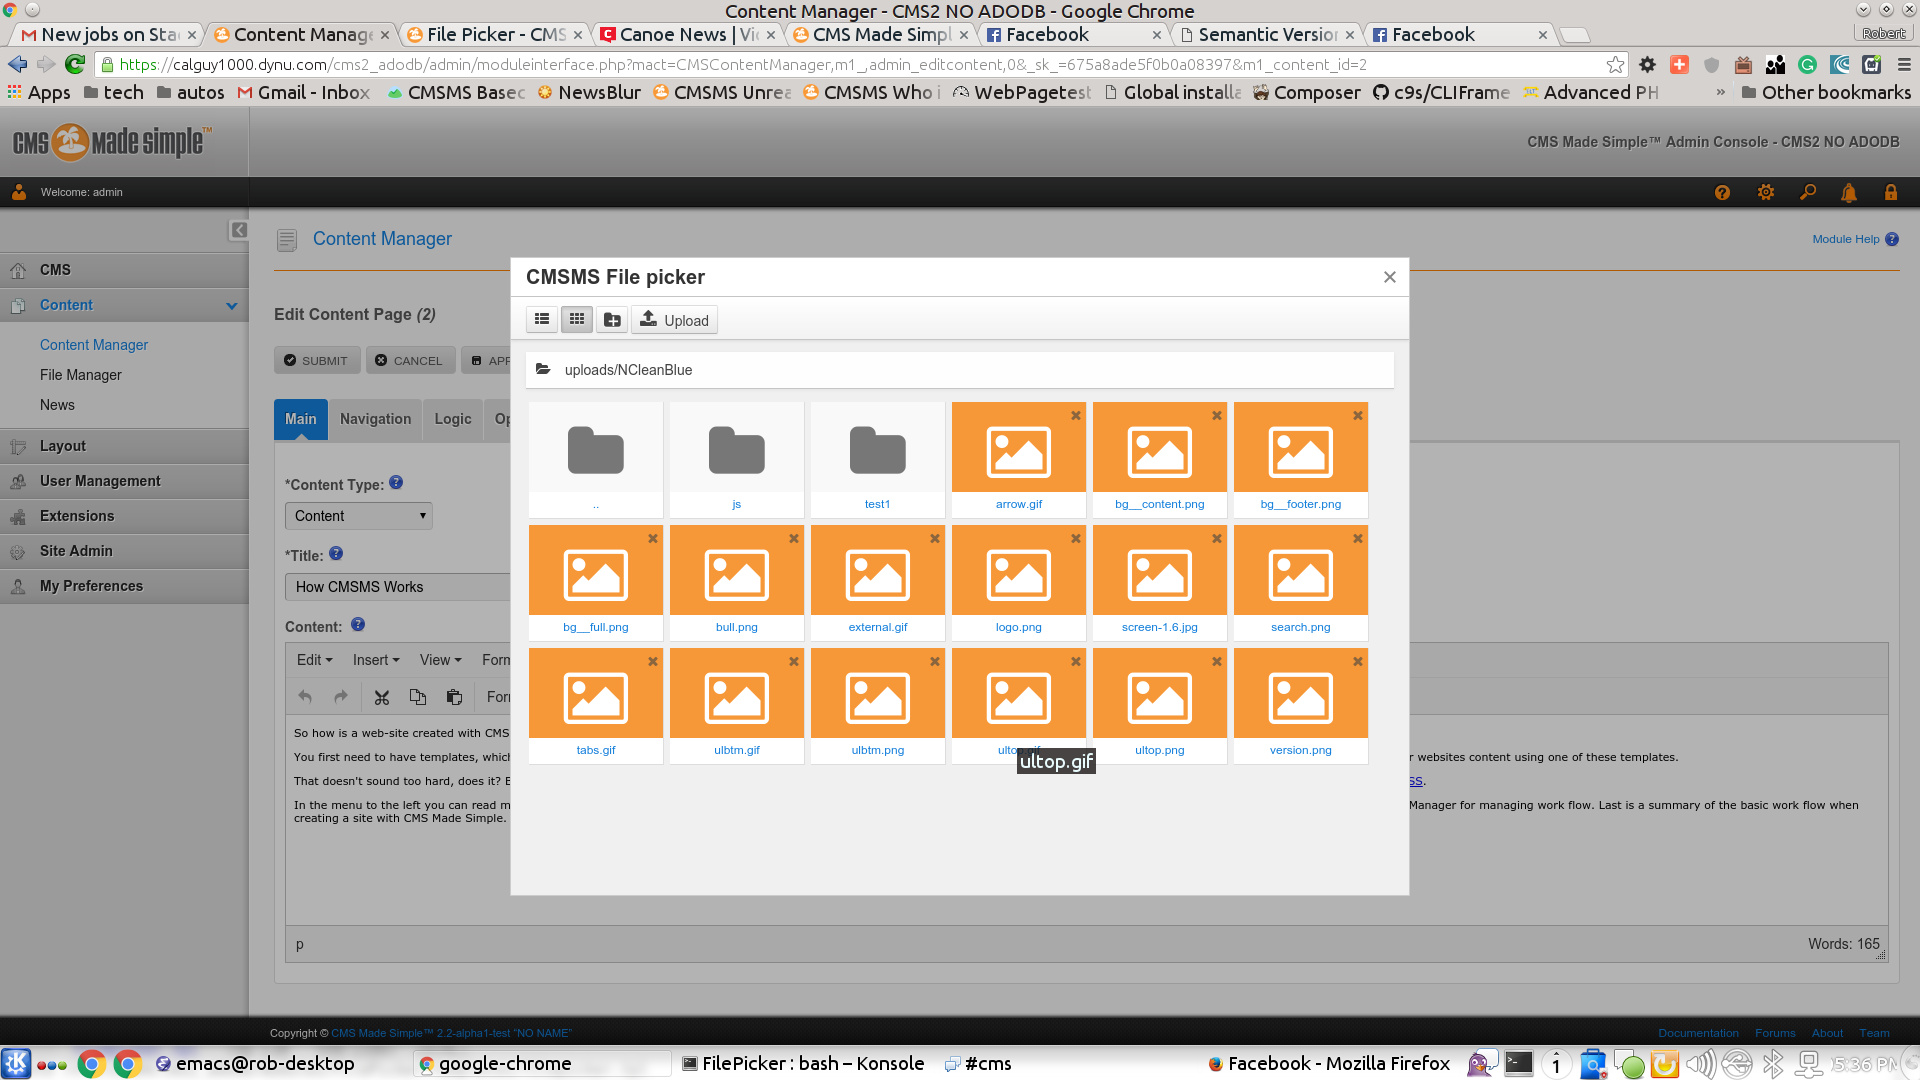Close the CMSMS File picker dialog
This screenshot has width=1920, height=1080.
coord(1390,277)
